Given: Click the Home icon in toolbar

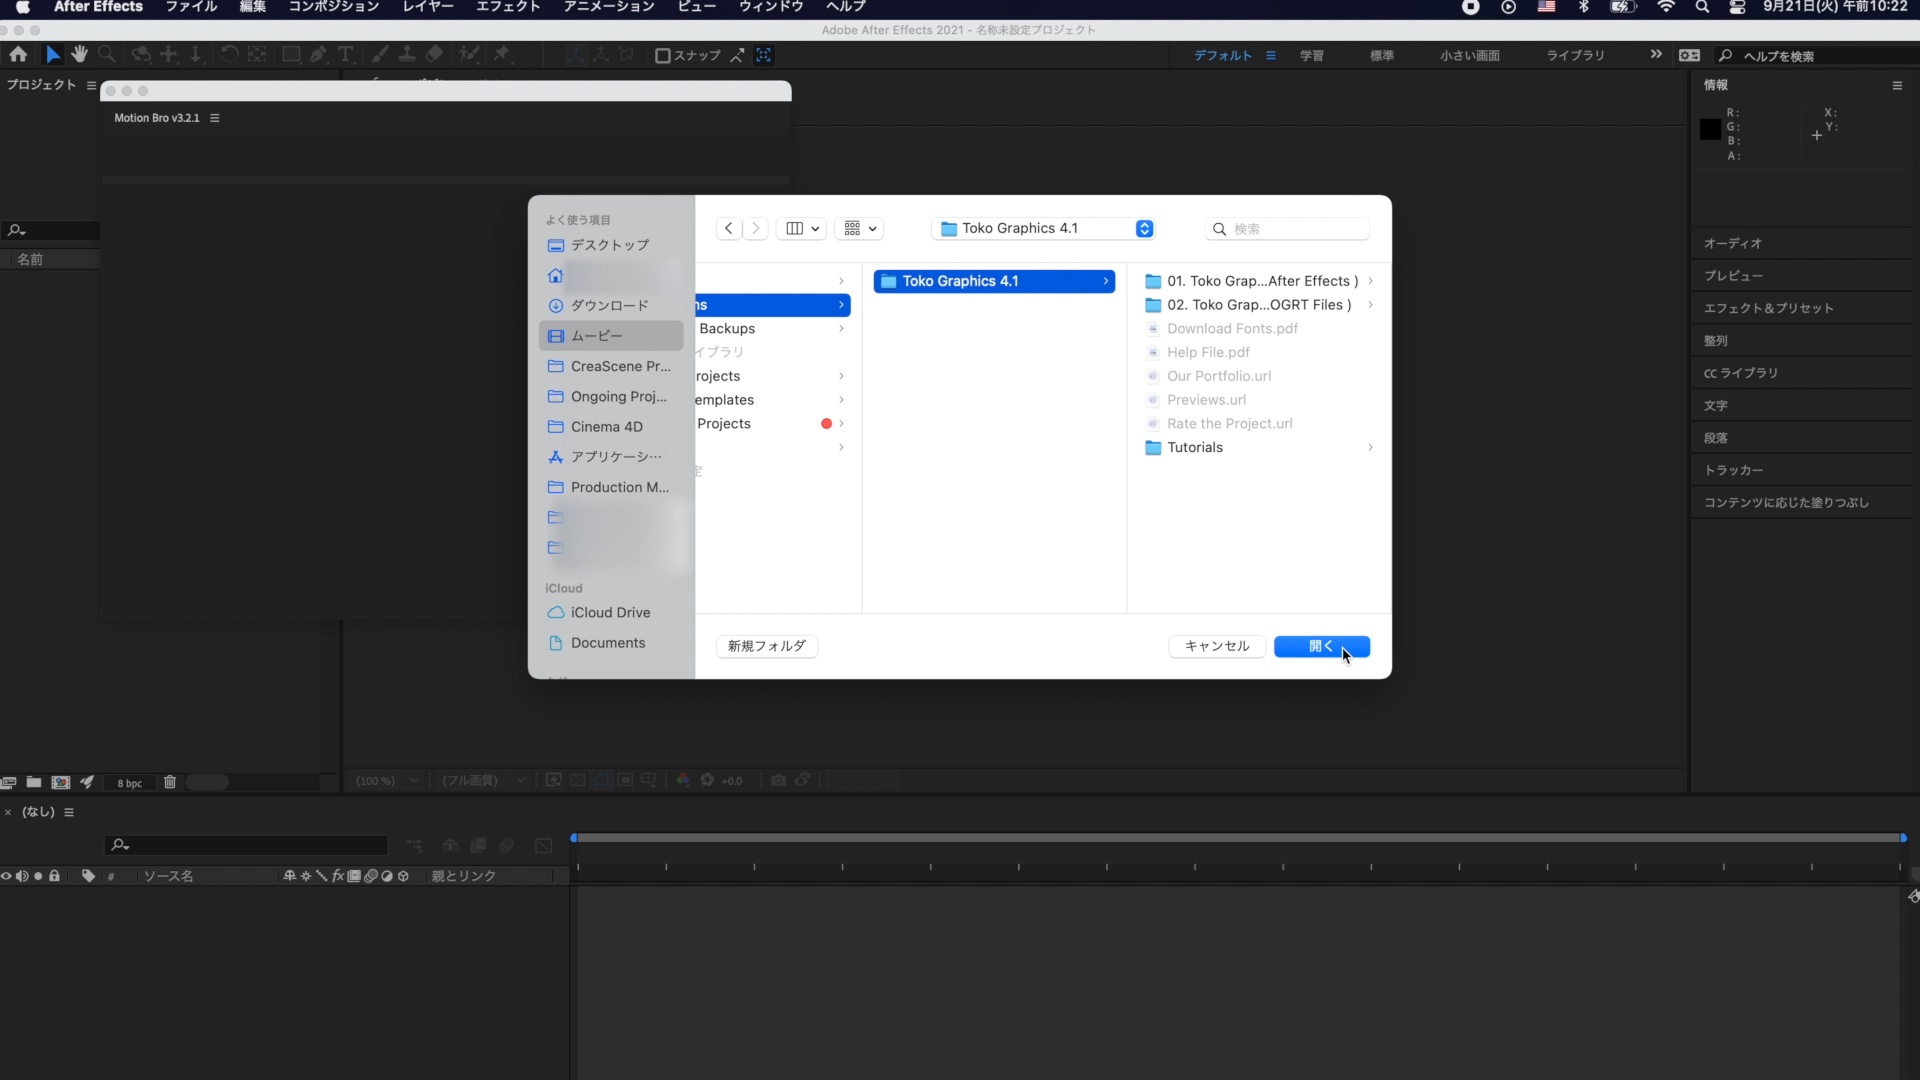Looking at the screenshot, I should pos(18,55).
